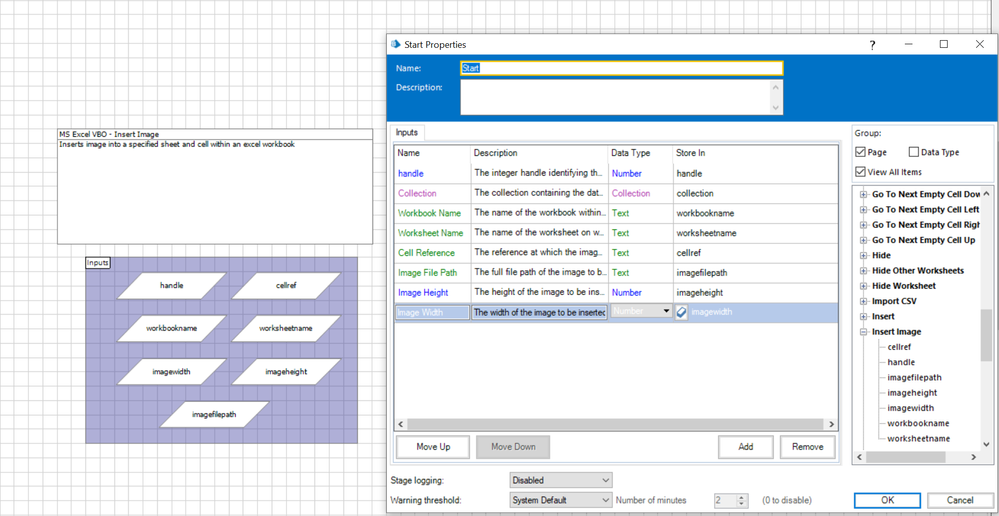Image resolution: width=999 pixels, height=516 pixels.
Task: Open the Stage logging dropdown
Action: coord(560,480)
